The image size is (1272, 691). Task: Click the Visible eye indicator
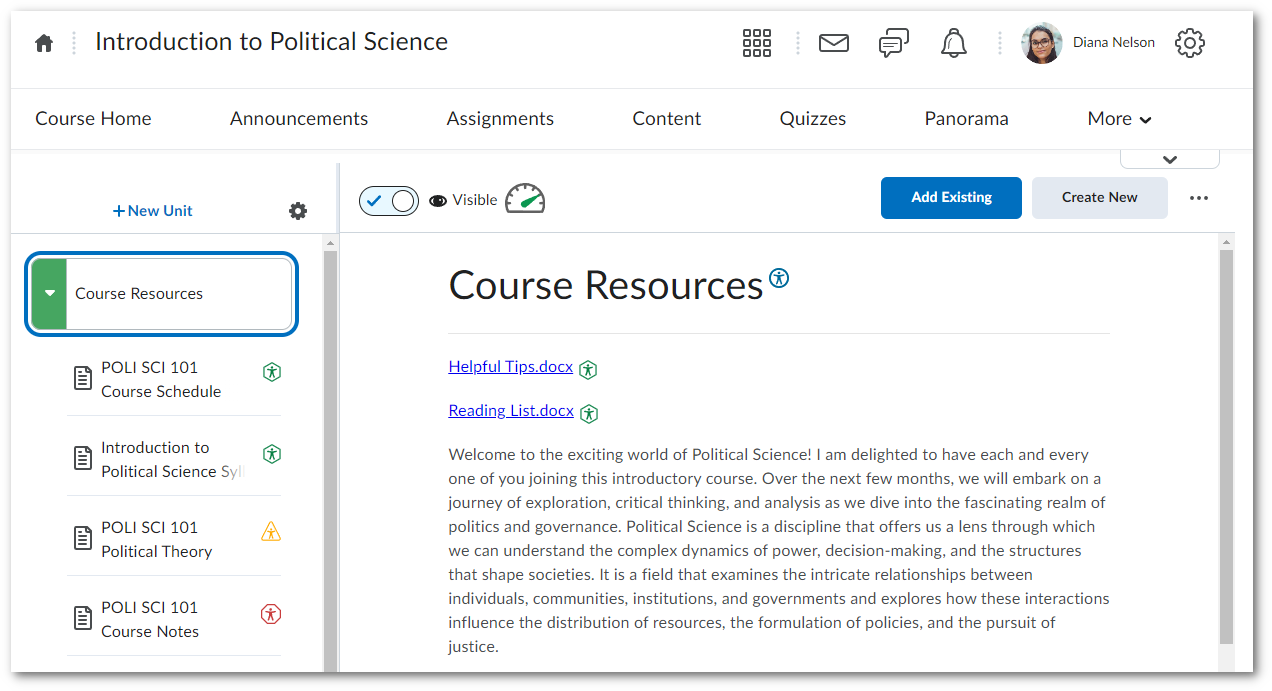463,200
